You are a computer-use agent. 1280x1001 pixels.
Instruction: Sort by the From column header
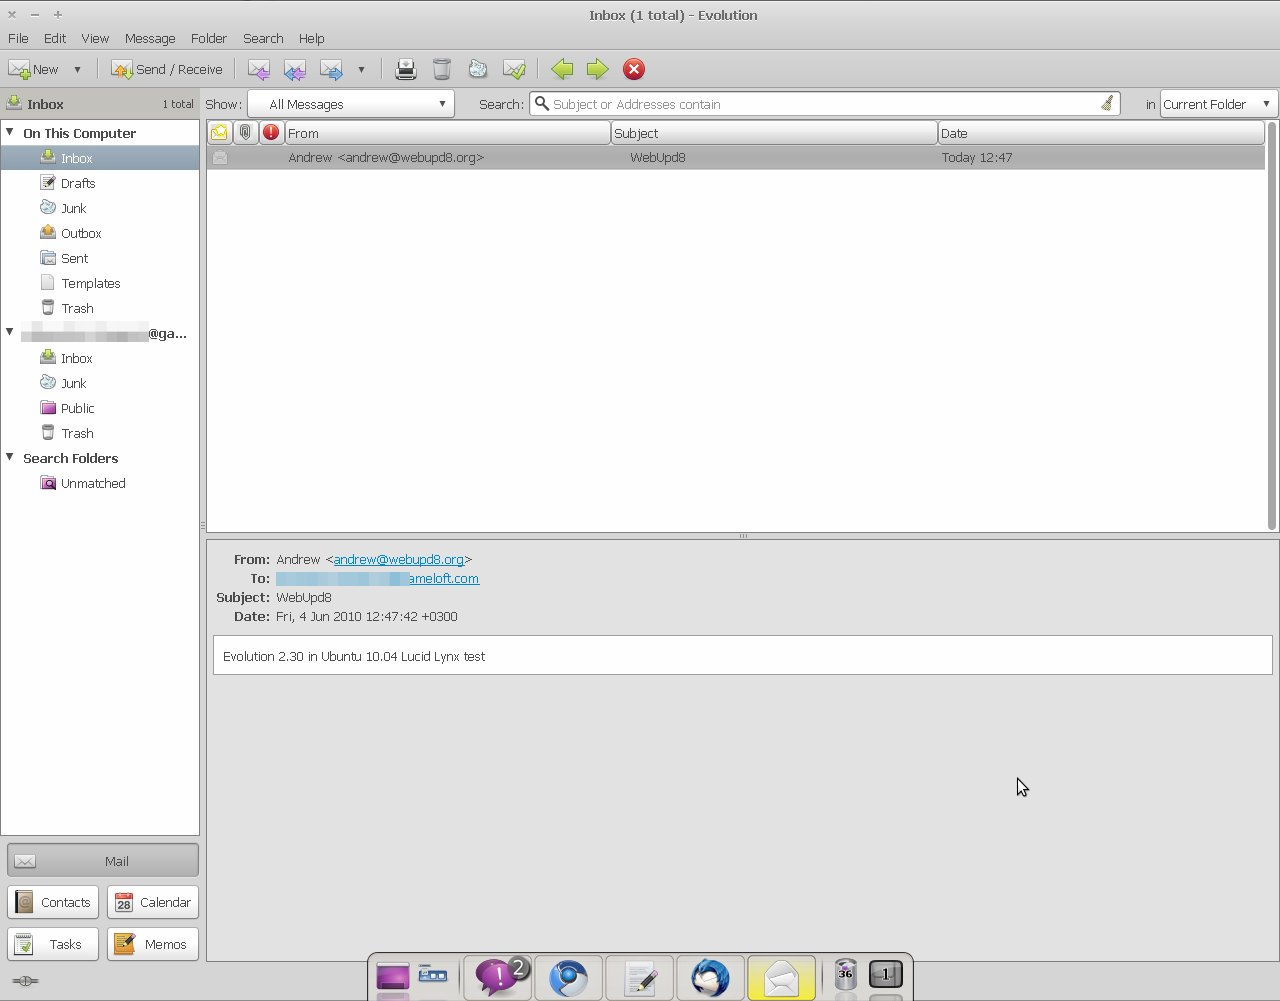(x=447, y=133)
